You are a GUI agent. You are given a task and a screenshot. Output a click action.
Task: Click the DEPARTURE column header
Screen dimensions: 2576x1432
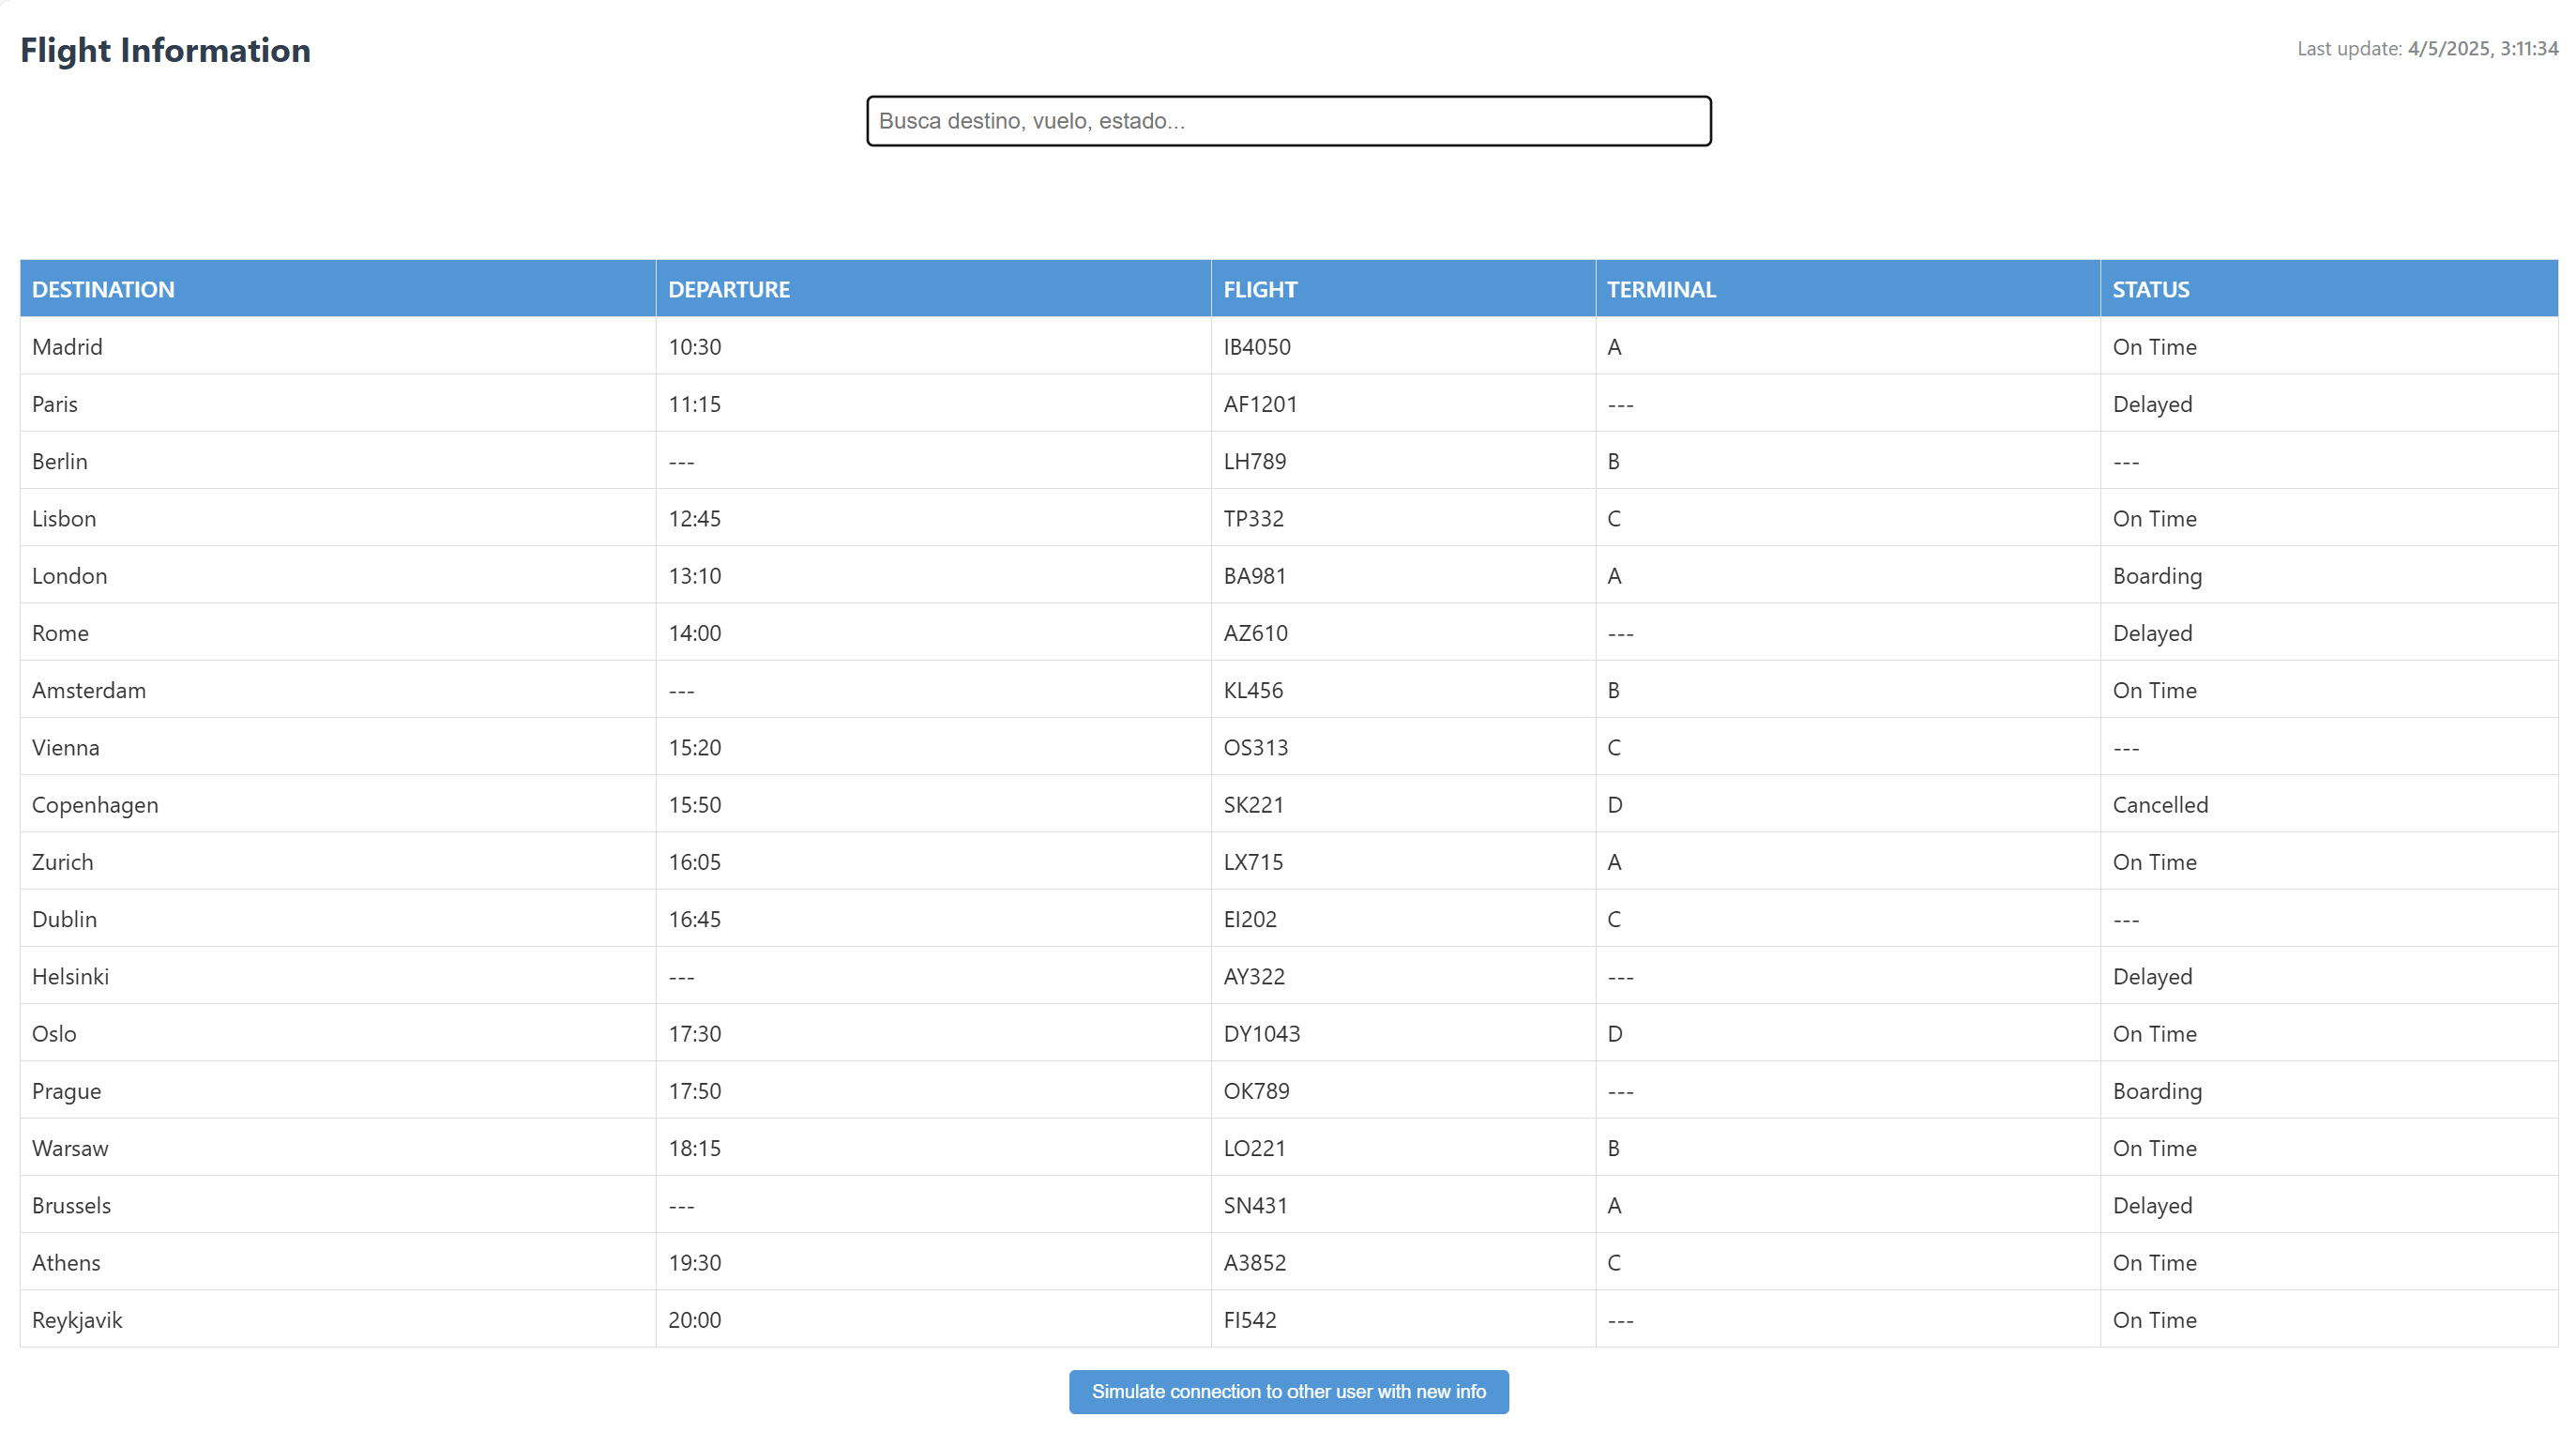click(x=728, y=289)
